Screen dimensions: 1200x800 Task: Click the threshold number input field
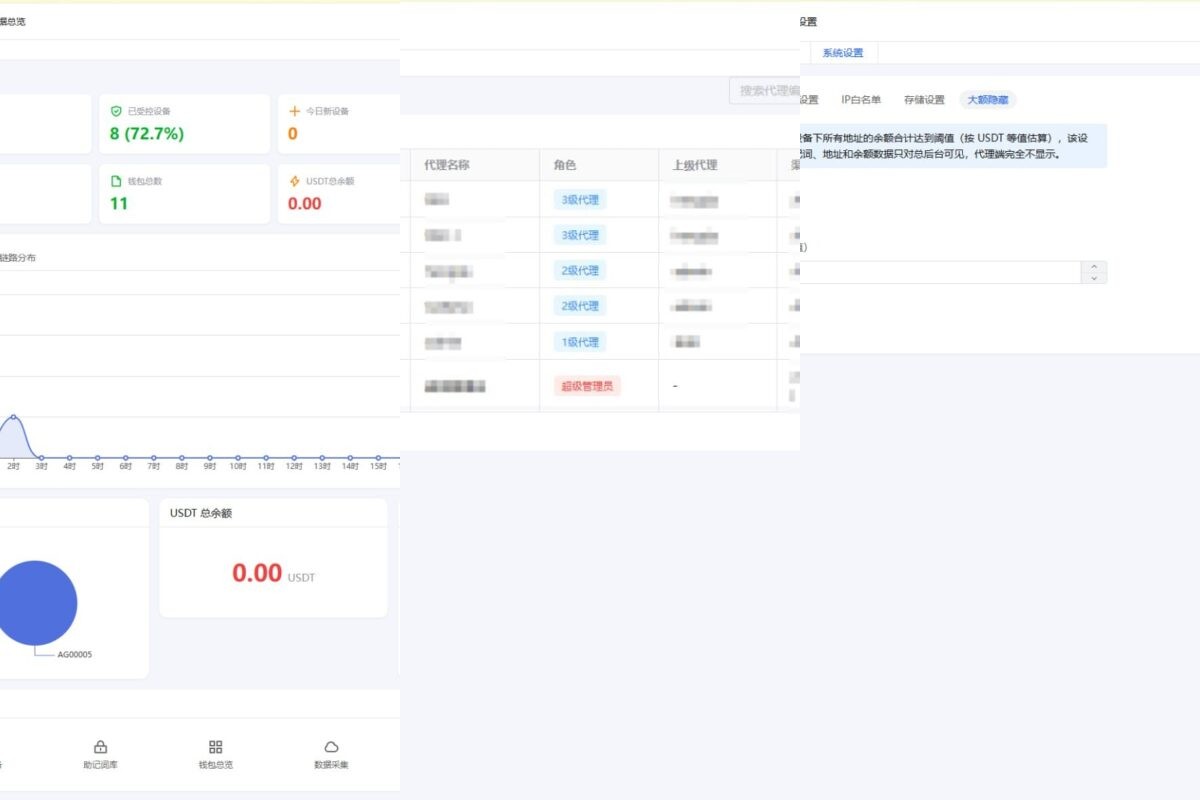(x=940, y=272)
